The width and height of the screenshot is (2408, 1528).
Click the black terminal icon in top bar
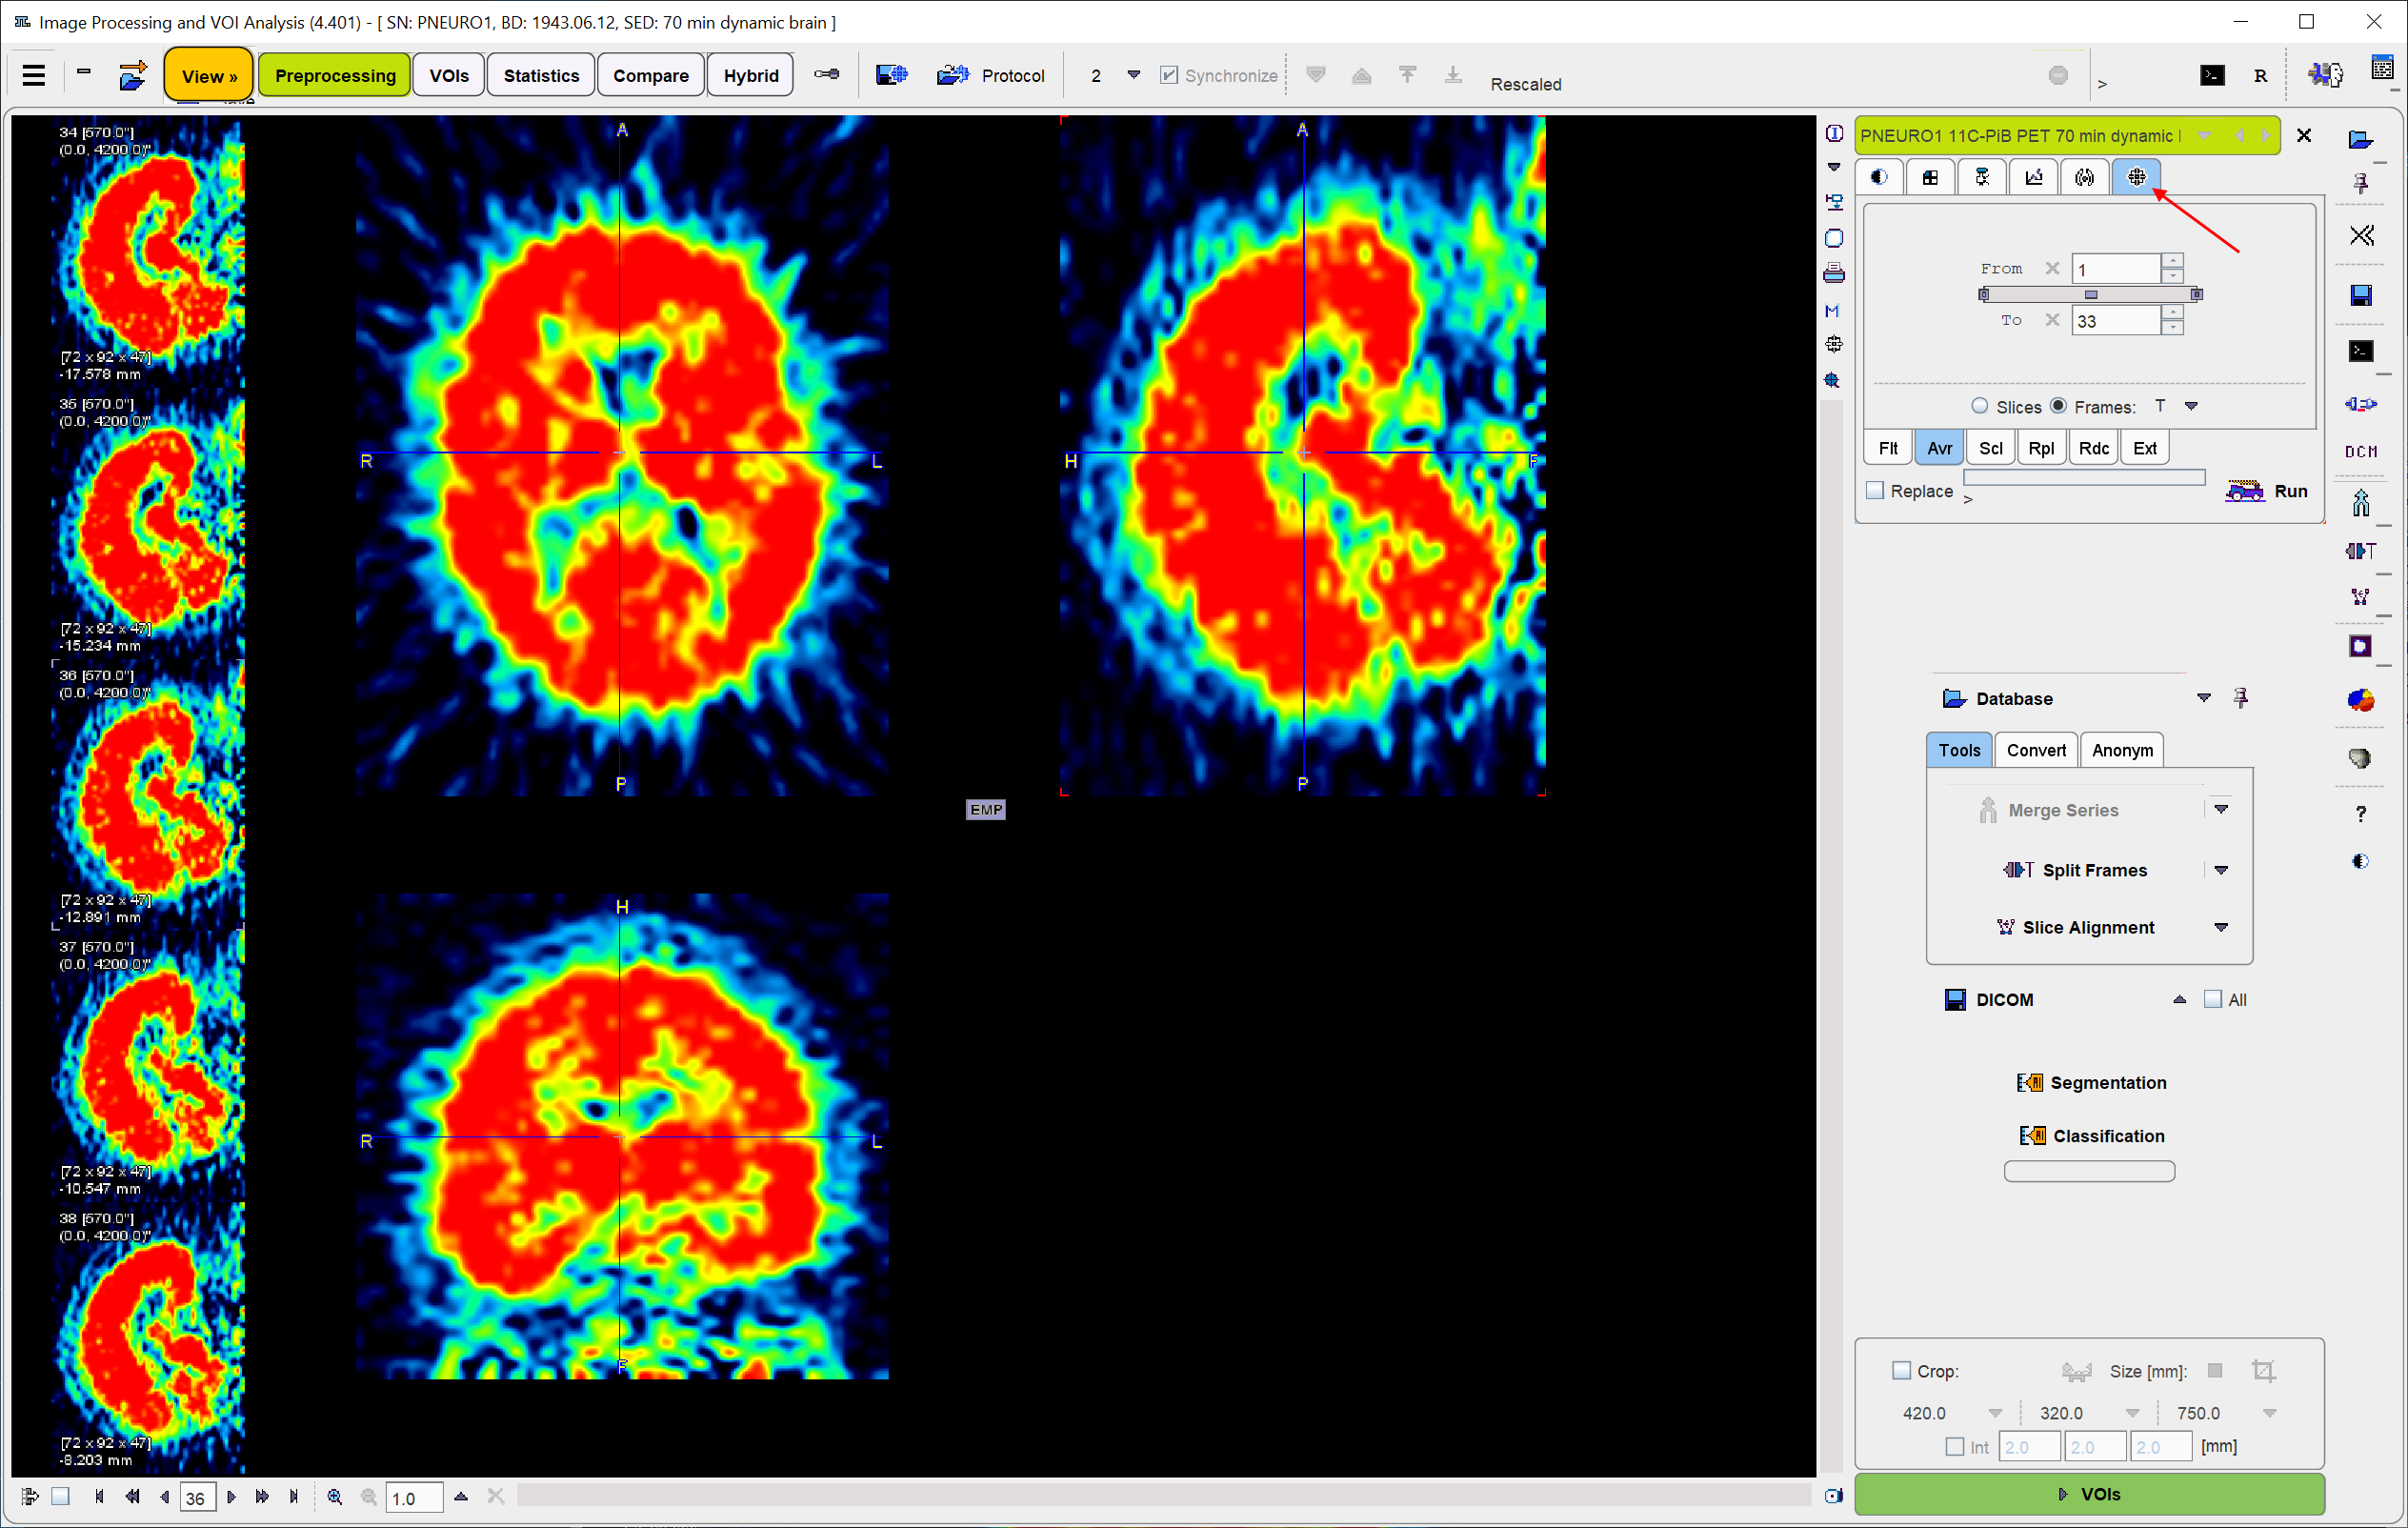coord(2212,75)
